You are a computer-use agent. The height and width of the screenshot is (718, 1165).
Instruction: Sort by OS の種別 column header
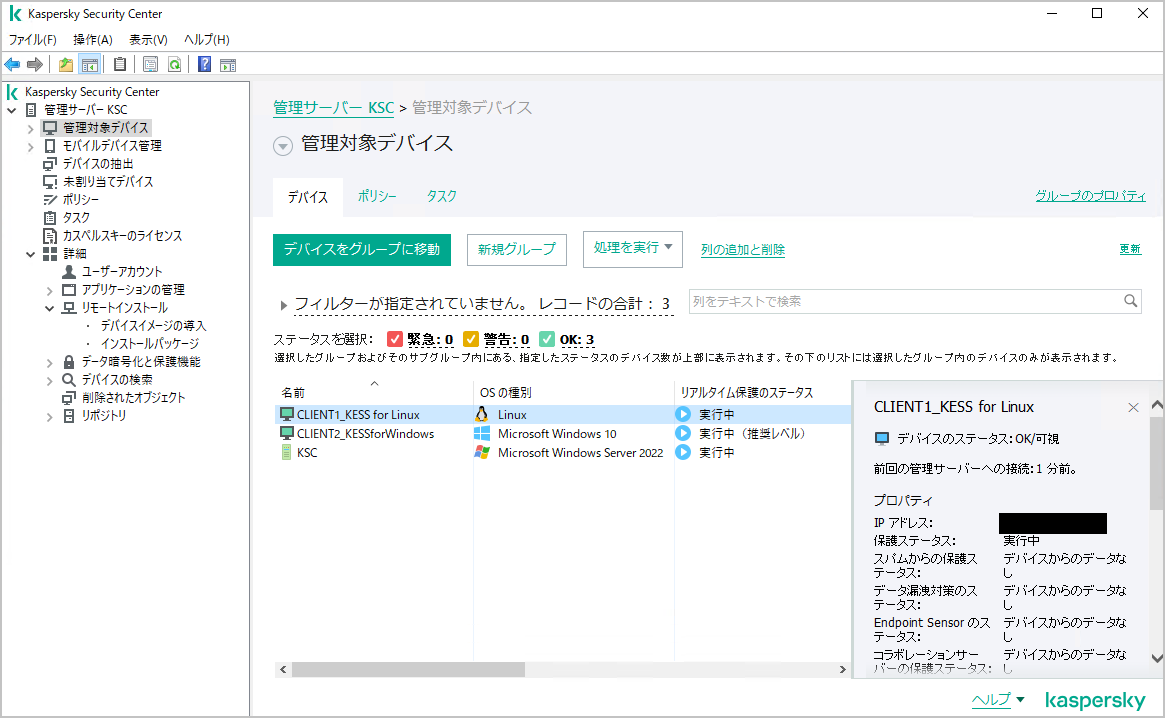click(506, 392)
